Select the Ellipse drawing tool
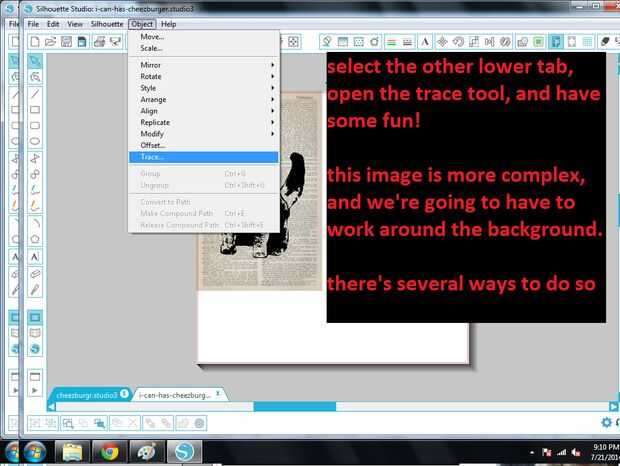The width and height of the screenshot is (620, 466). pyautogui.click(x=35, y=141)
